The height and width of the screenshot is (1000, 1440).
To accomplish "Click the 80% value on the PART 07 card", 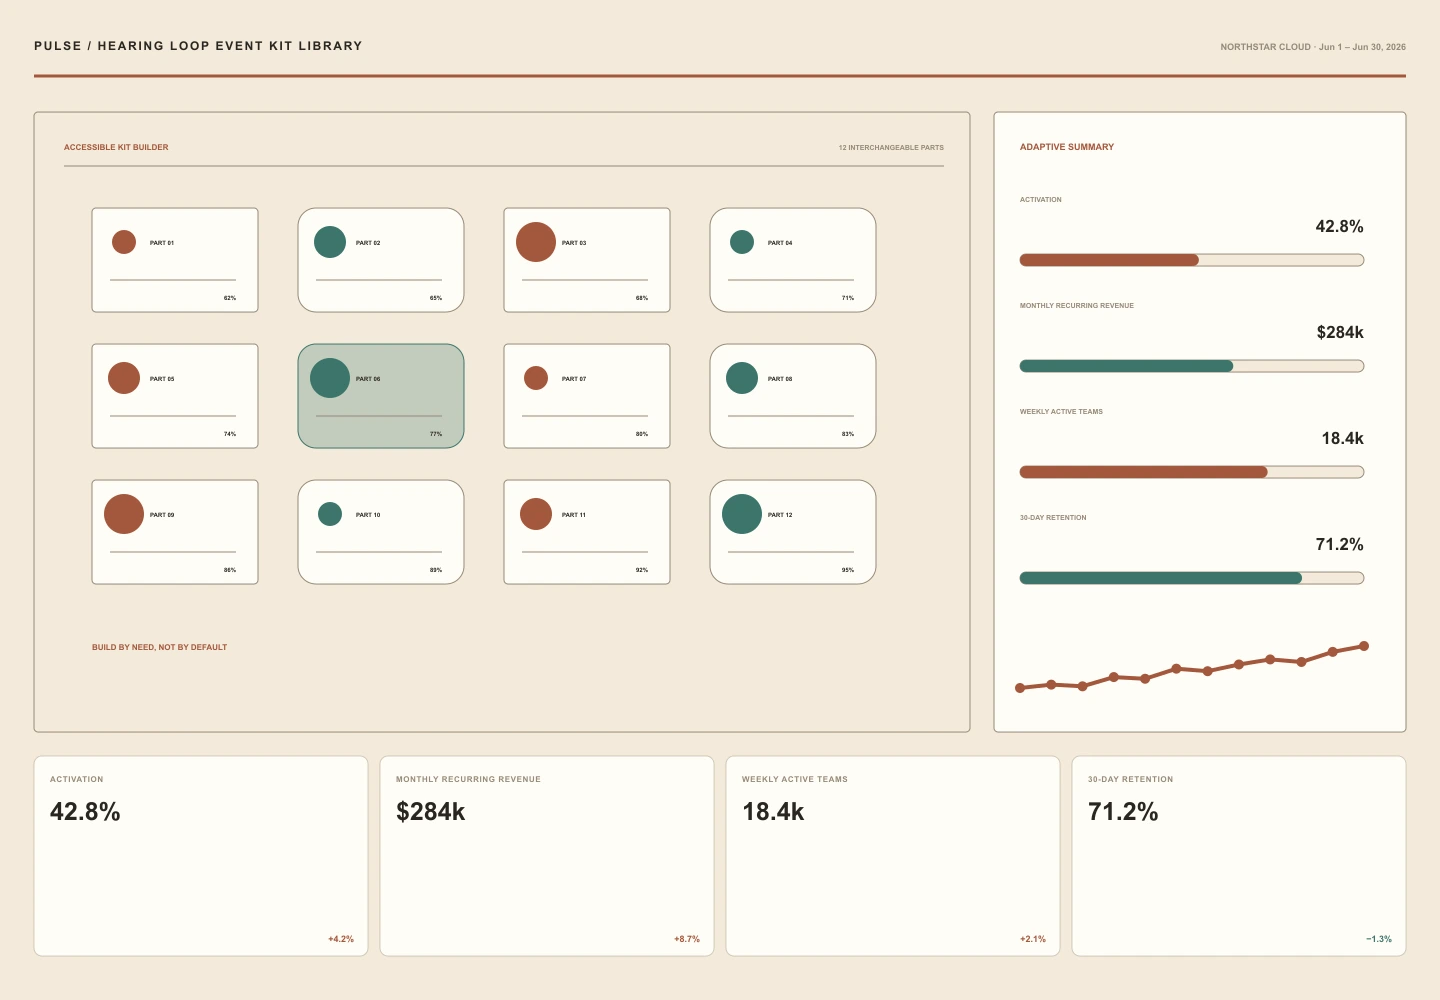I will click(642, 434).
